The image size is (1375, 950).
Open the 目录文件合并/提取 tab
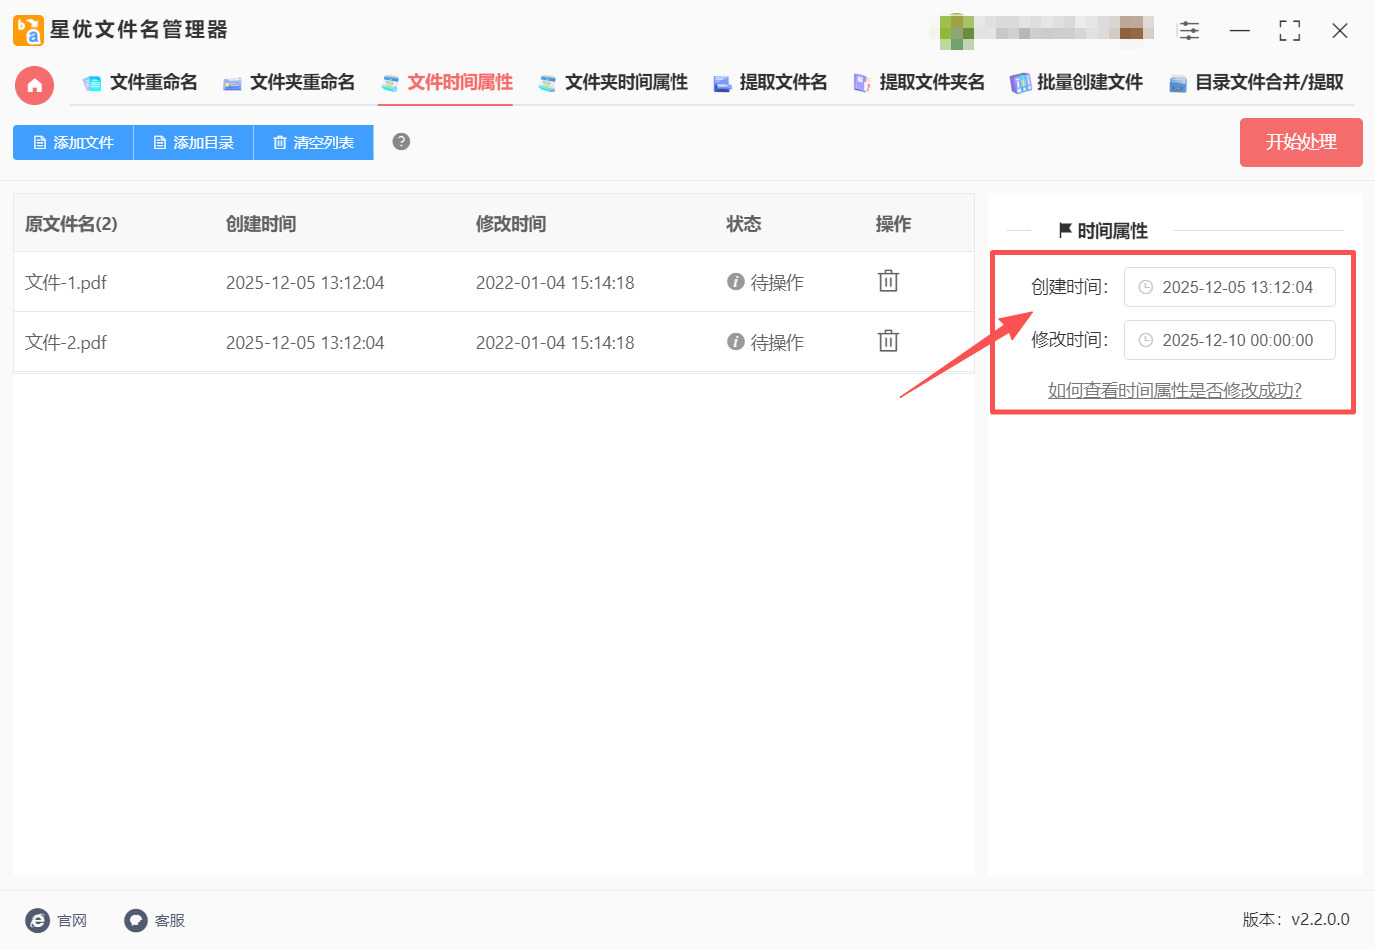(1257, 83)
